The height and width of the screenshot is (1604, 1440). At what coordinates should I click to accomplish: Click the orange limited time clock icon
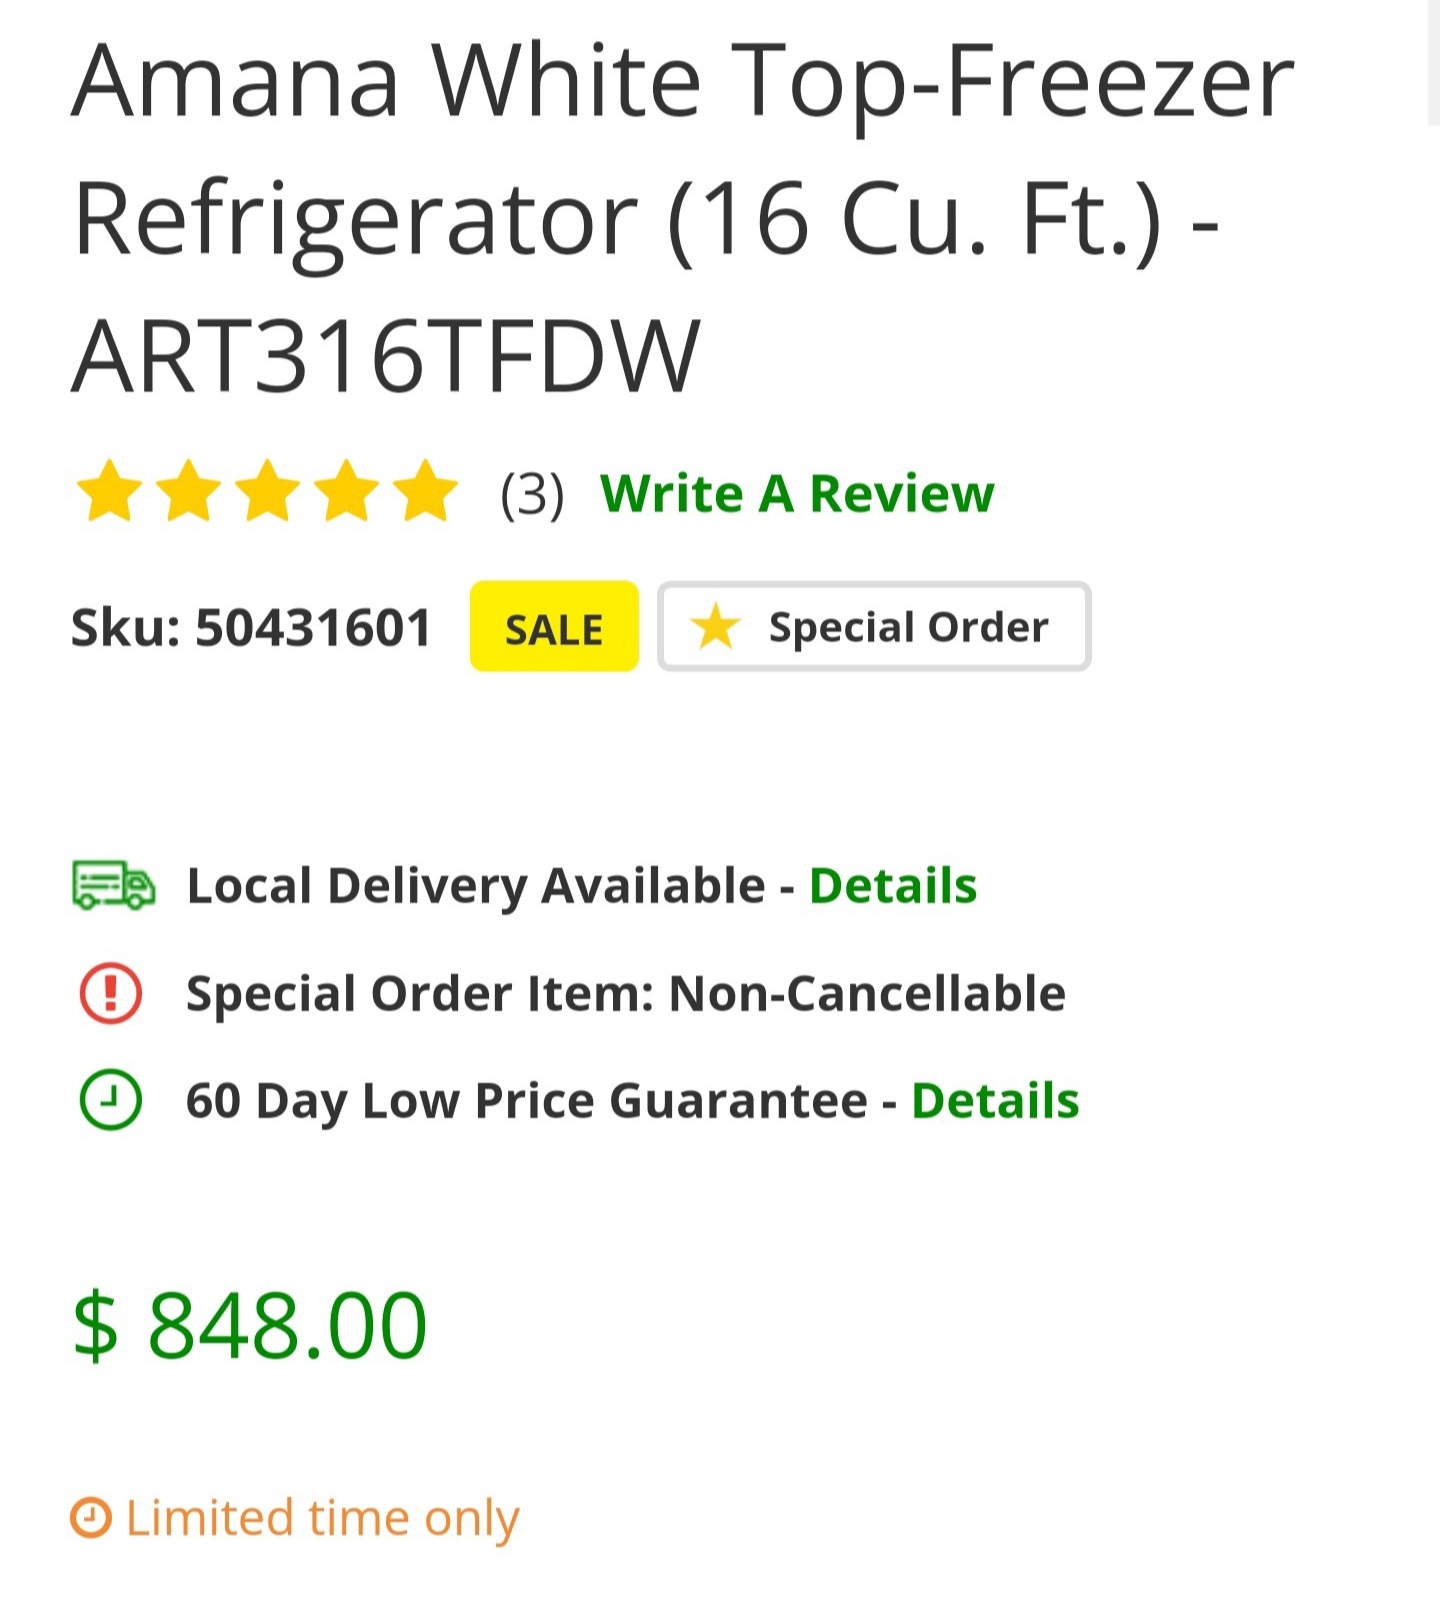(x=91, y=1517)
